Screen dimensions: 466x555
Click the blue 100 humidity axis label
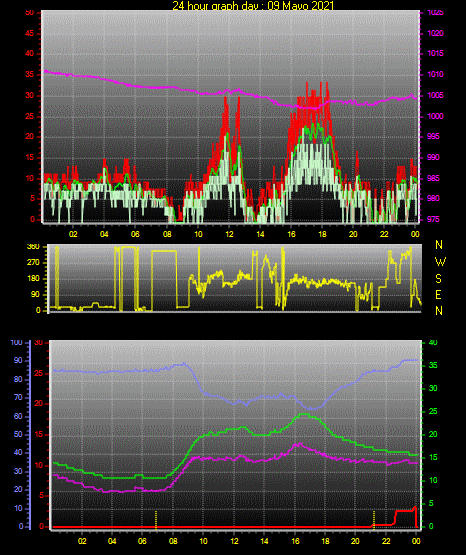(x=17, y=343)
